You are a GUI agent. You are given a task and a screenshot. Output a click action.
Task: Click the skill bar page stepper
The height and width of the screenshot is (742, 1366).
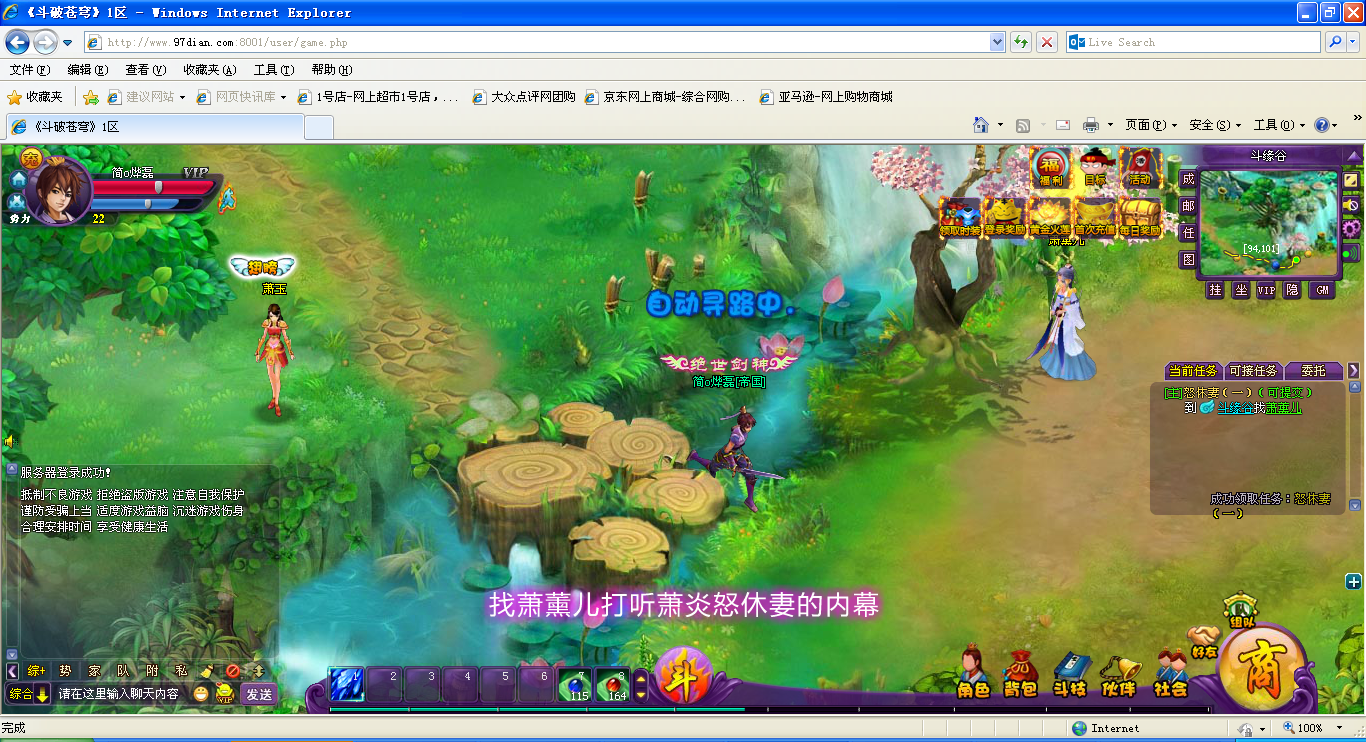tap(642, 685)
